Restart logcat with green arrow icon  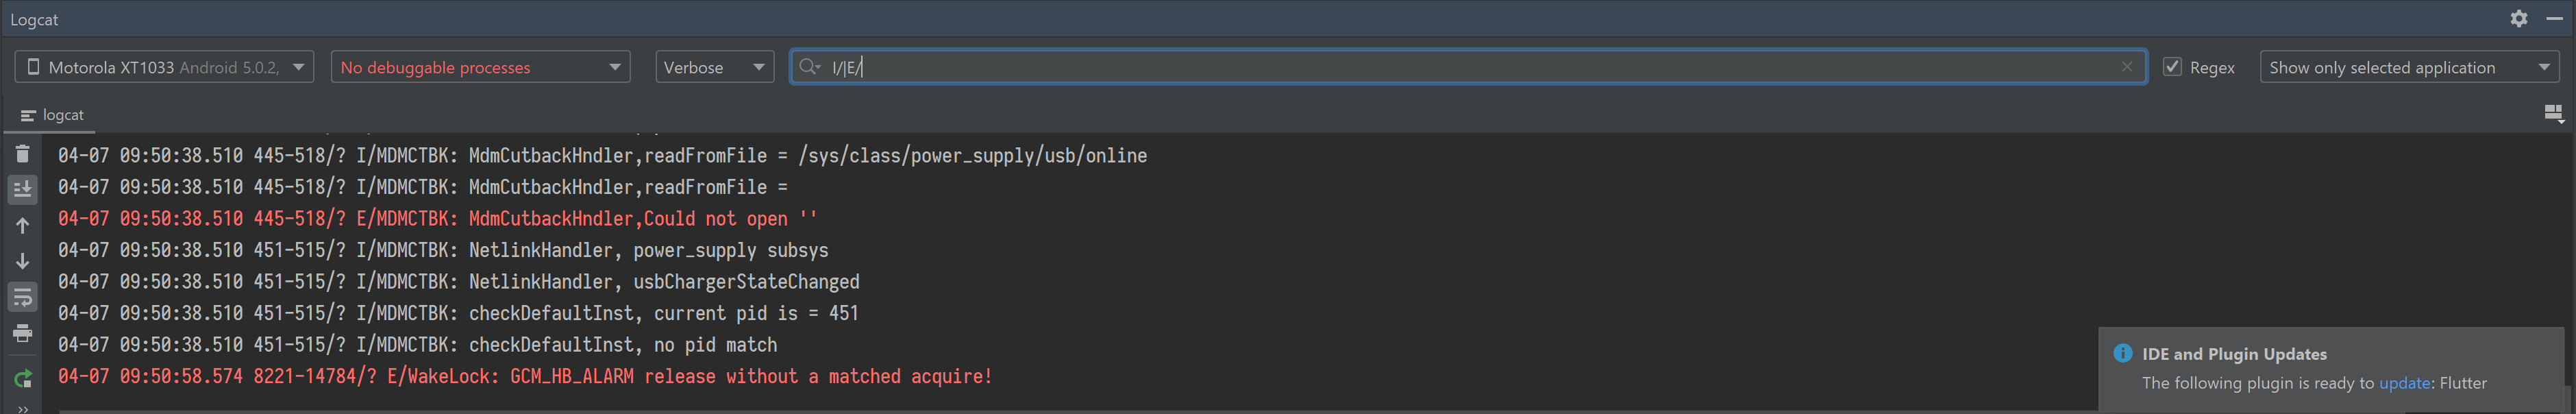[22, 379]
